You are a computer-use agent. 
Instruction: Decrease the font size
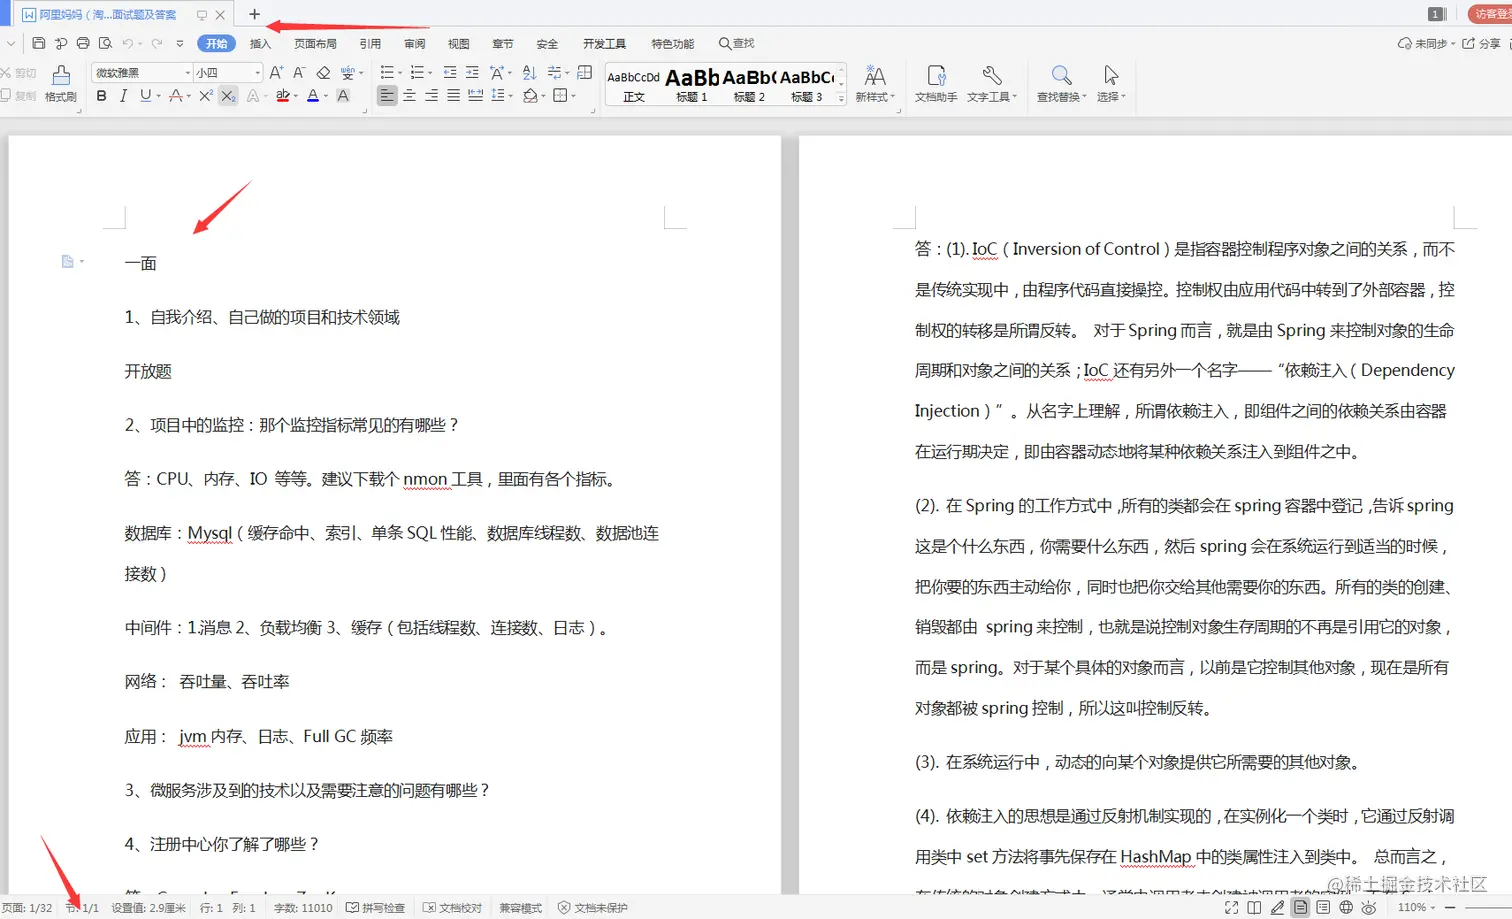pos(299,72)
